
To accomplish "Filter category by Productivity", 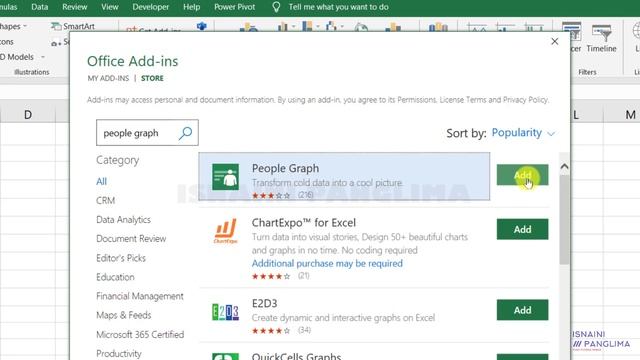I will coord(119,353).
